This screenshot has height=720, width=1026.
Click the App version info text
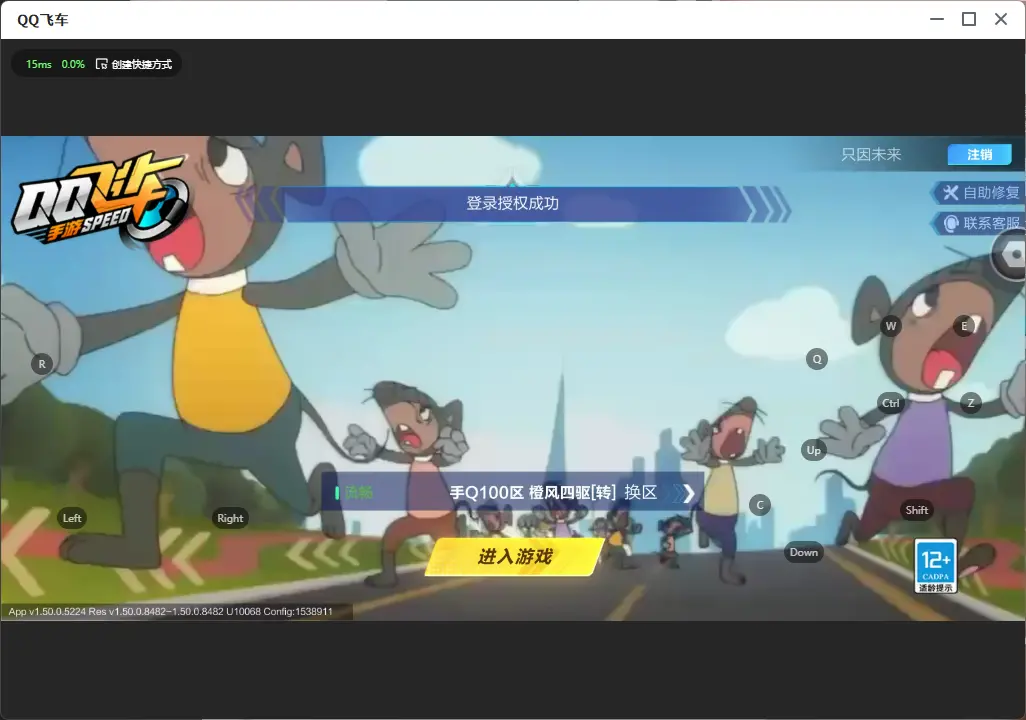pos(171,611)
